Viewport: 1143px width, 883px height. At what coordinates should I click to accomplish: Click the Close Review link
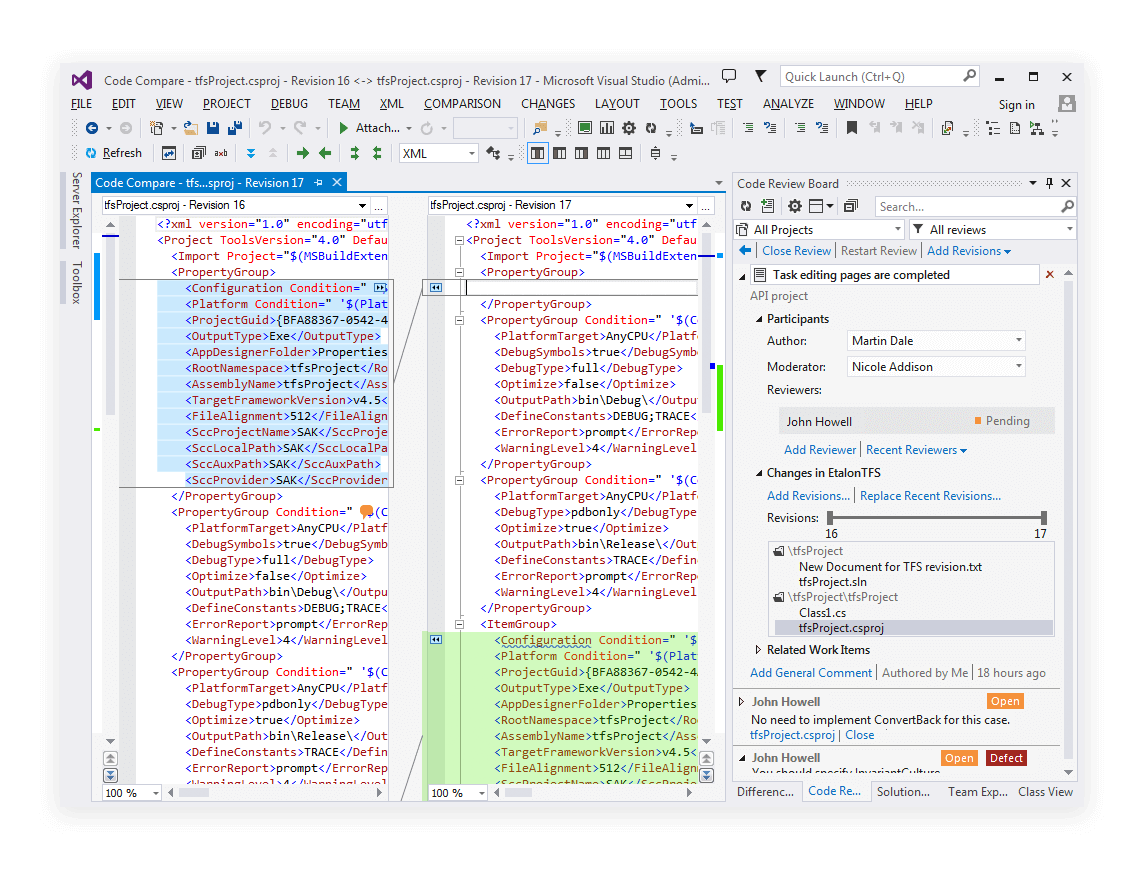796,250
